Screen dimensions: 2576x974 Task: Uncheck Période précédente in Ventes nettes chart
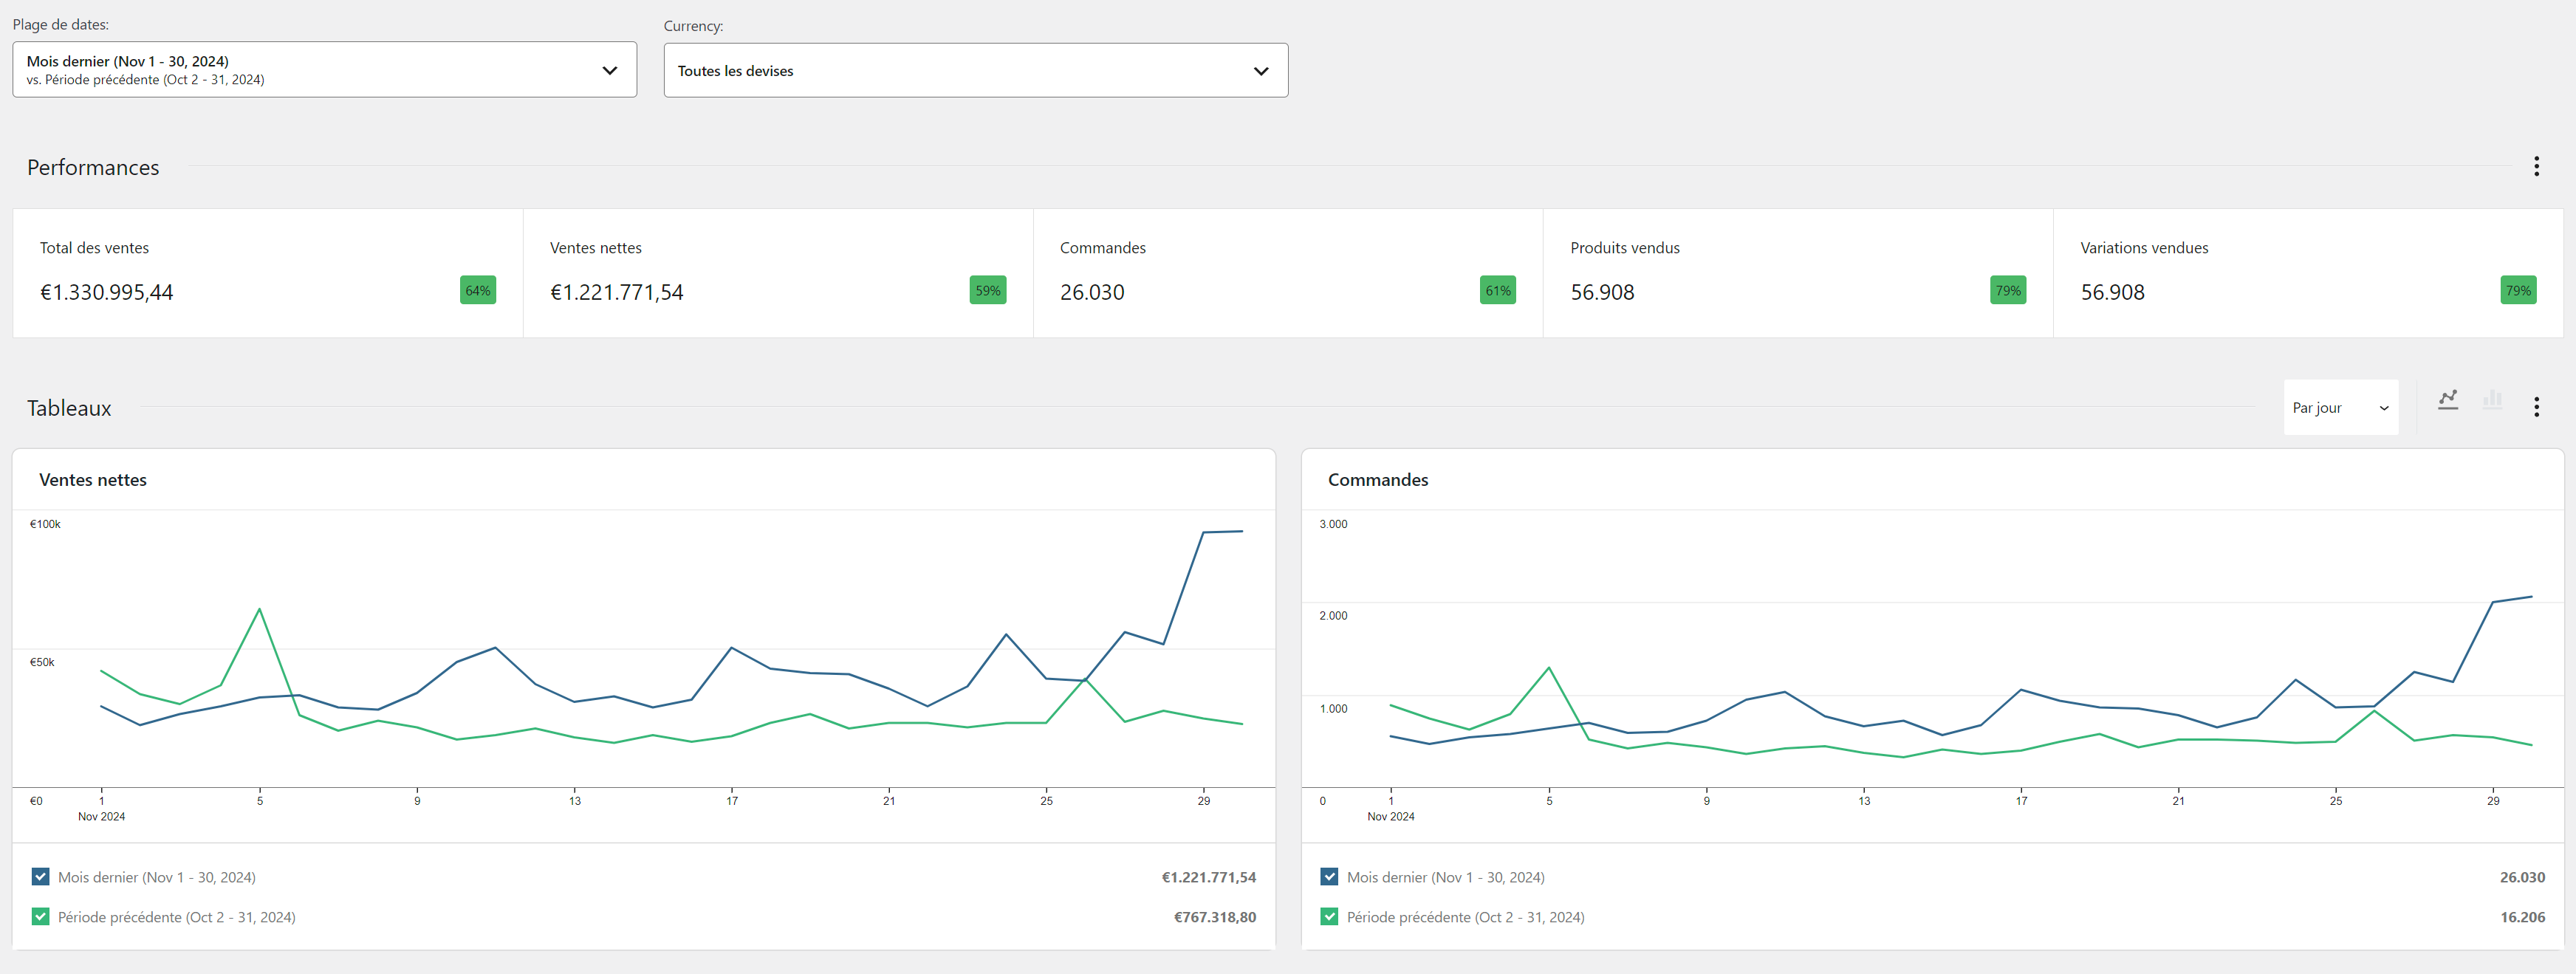pyautogui.click(x=41, y=917)
